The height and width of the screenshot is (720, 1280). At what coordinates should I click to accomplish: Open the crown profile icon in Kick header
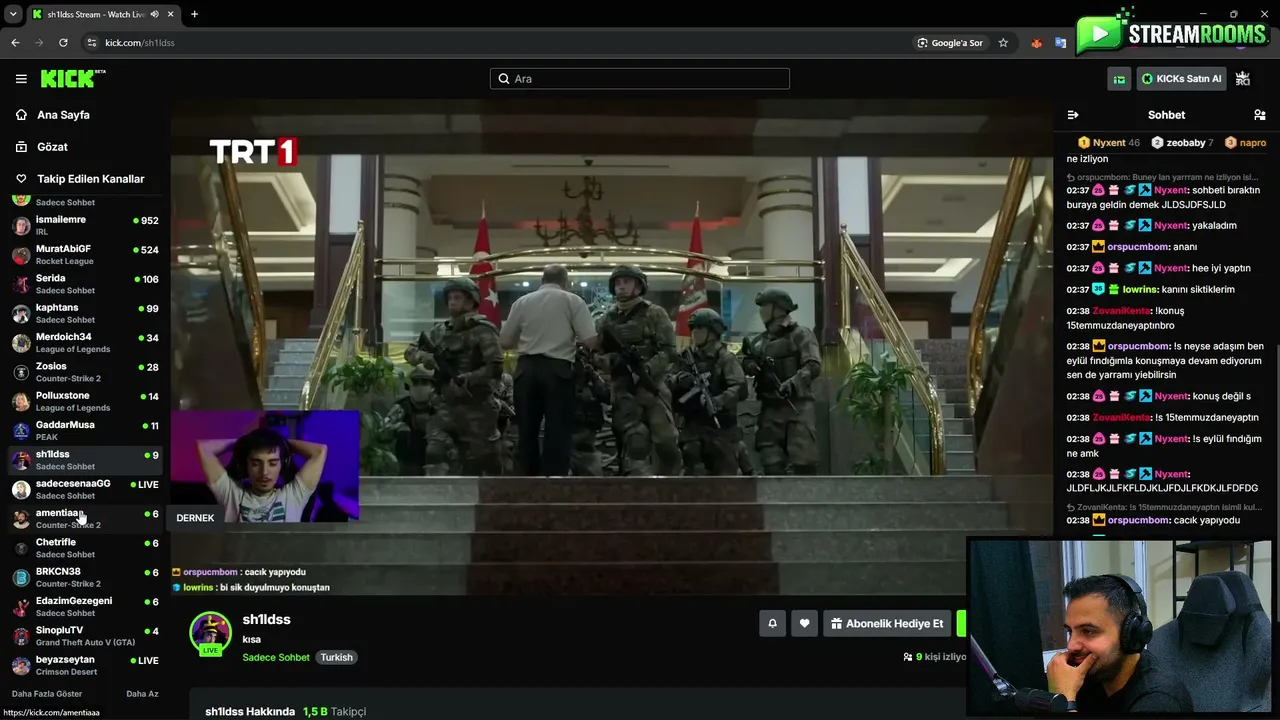tap(1243, 79)
